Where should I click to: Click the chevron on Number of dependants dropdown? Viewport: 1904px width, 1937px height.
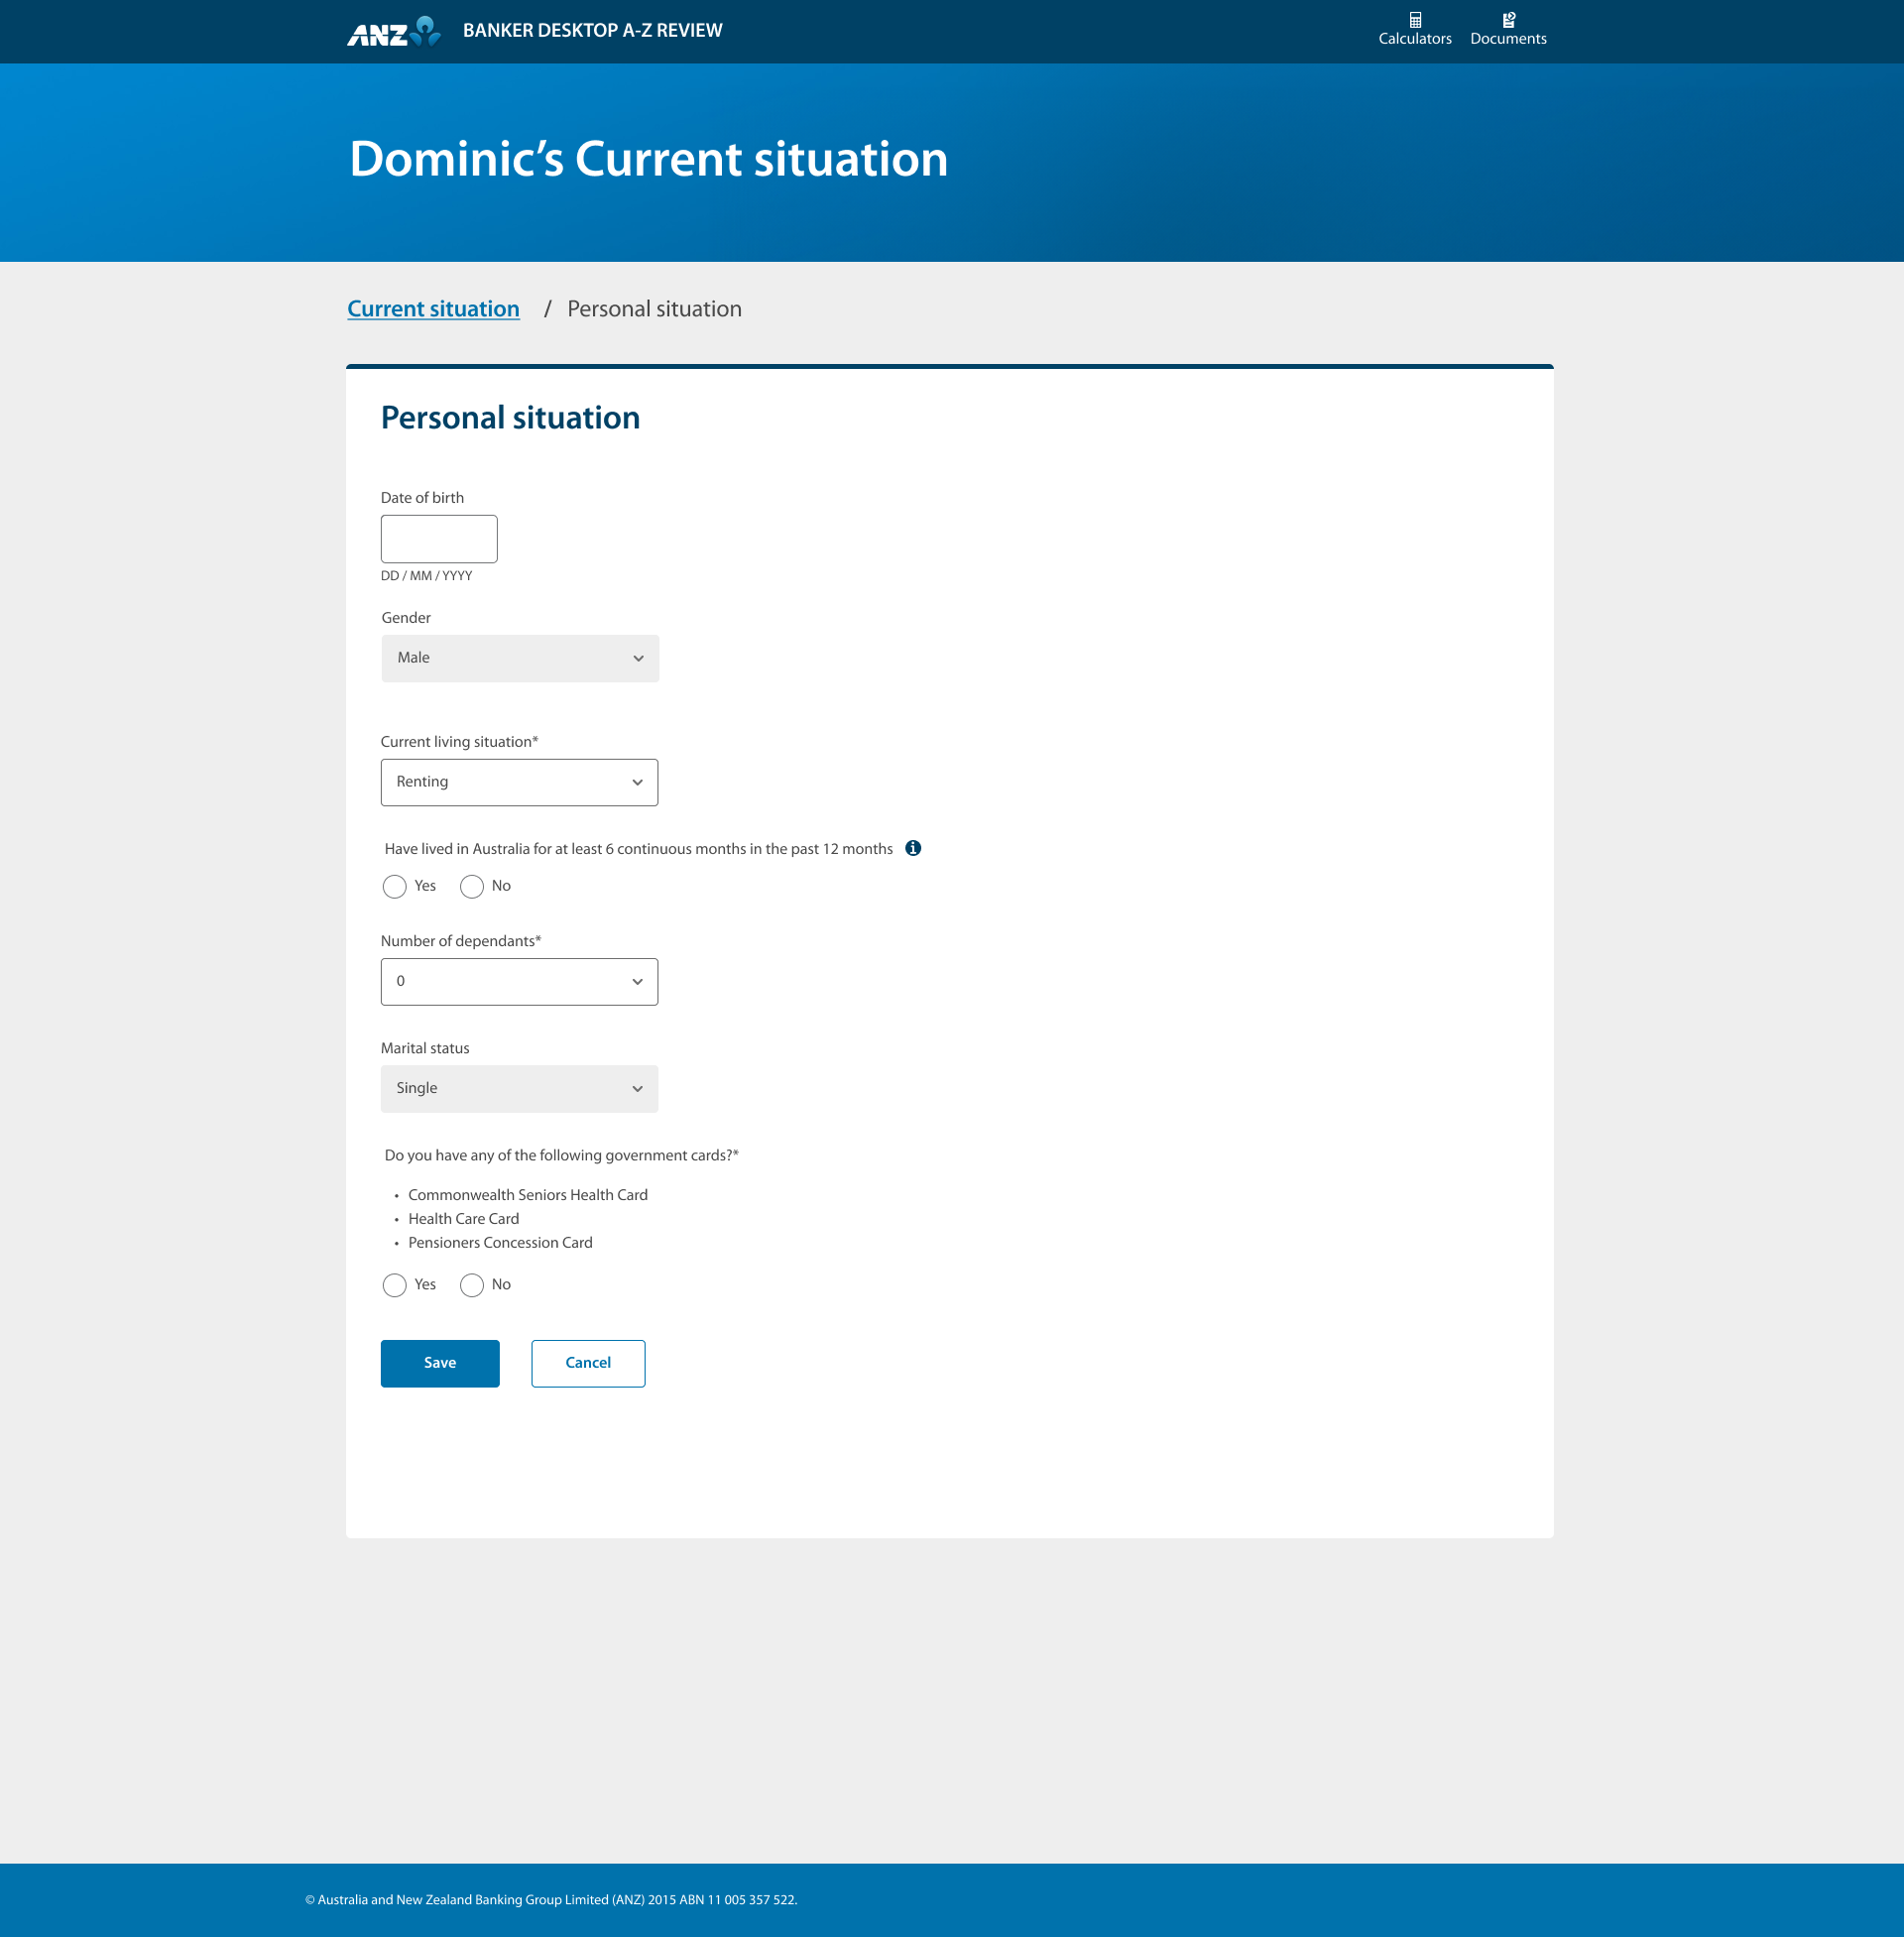(638, 981)
